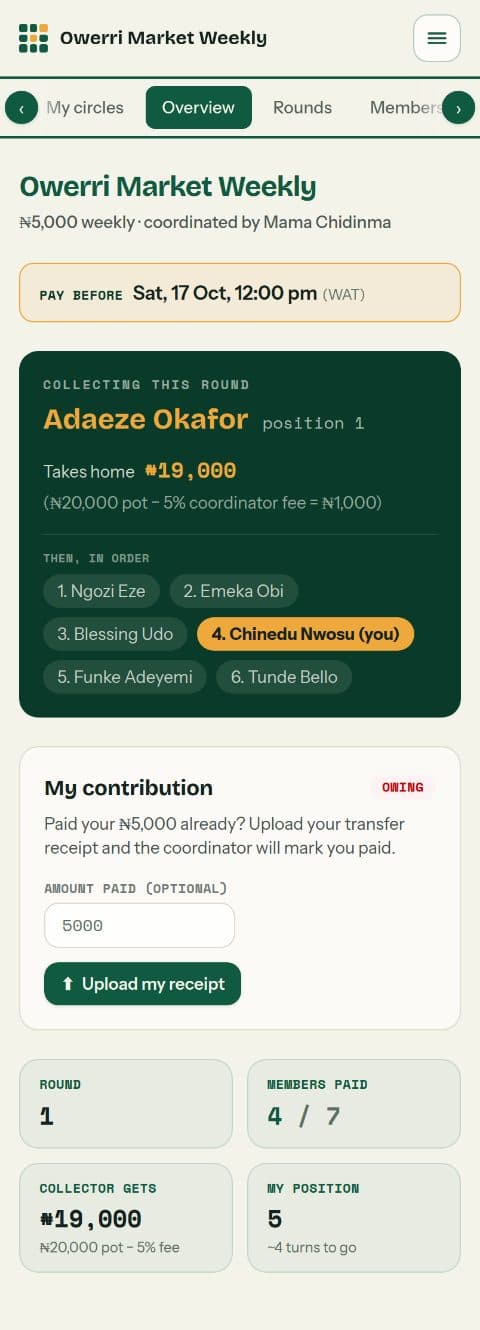The height and width of the screenshot is (1330, 480).
Task: Click the My Position stat card
Action: click(x=354, y=1218)
